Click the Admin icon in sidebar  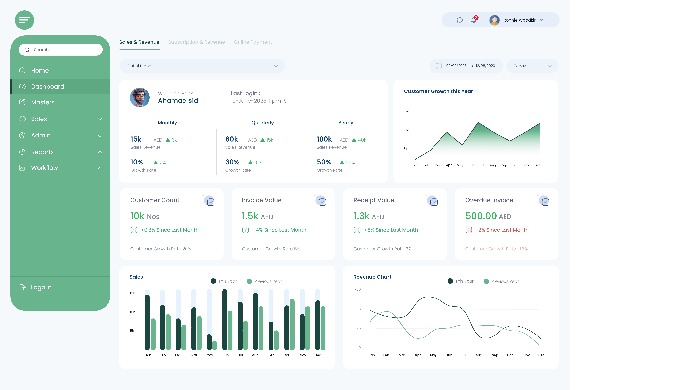[x=22, y=135]
